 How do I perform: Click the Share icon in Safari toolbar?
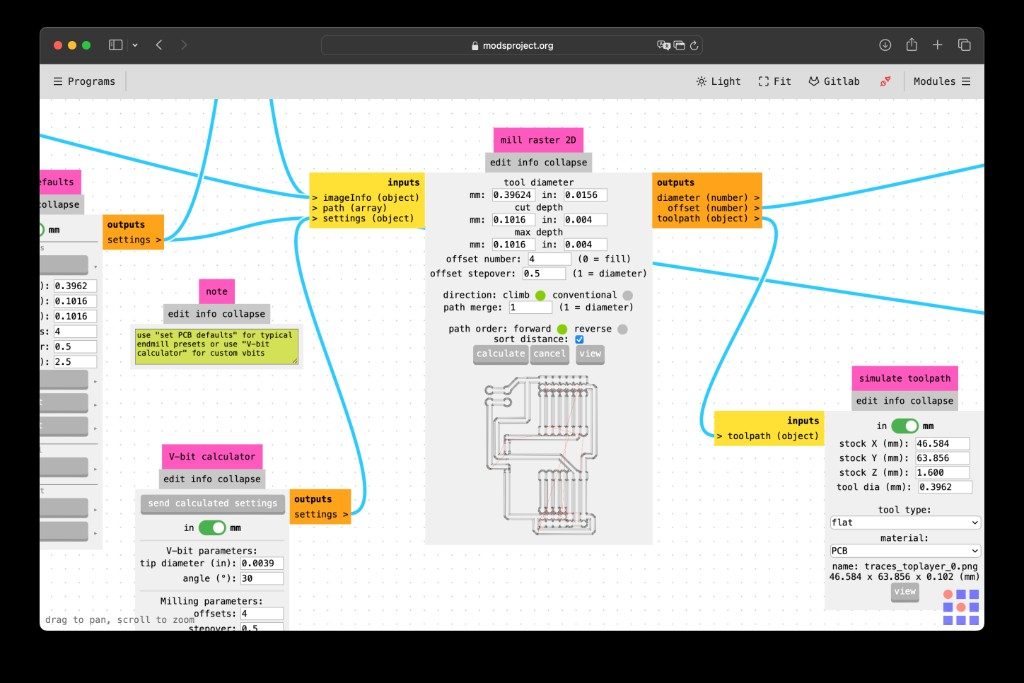pos(912,44)
